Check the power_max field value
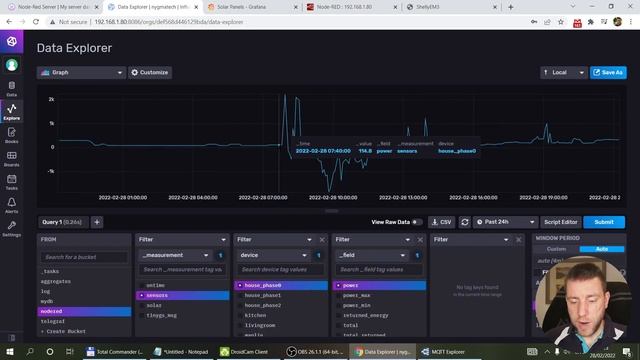 tap(338, 295)
